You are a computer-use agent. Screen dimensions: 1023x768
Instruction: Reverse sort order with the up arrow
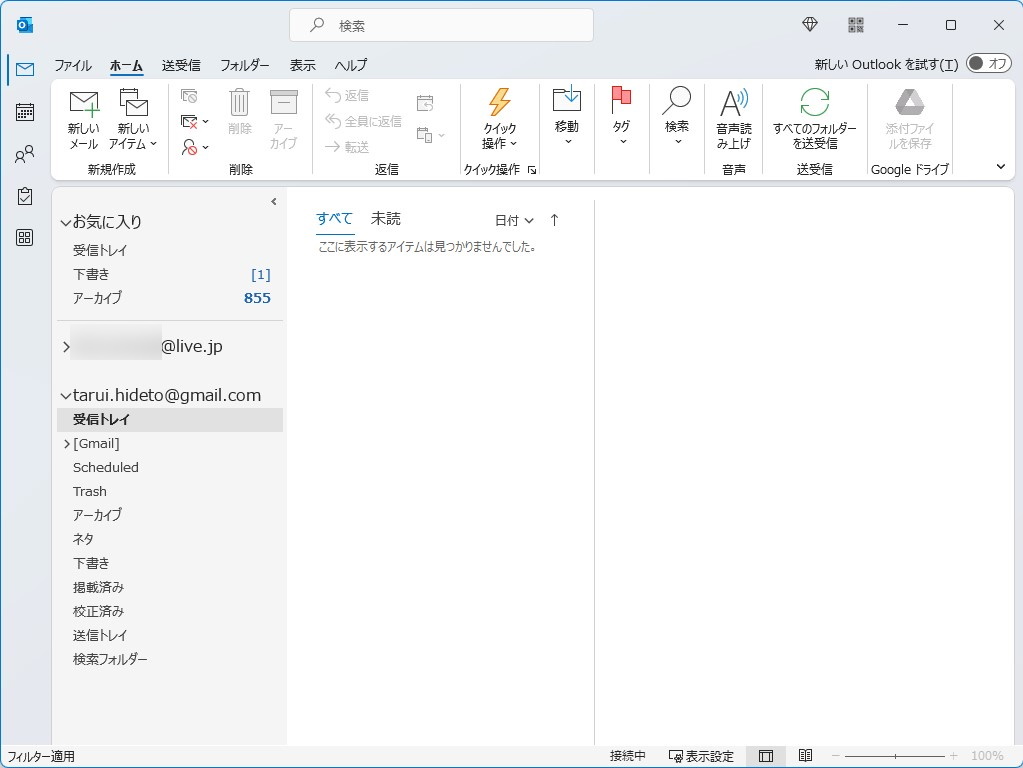click(x=553, y=219)
